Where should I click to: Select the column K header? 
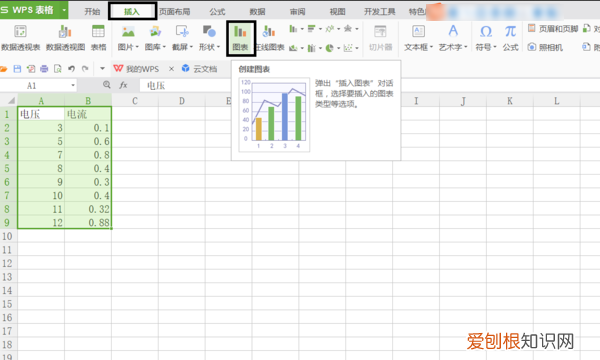(x=510, y=101)
